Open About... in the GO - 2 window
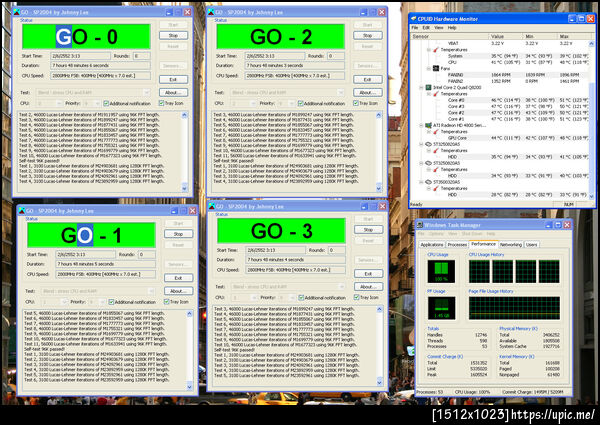This screenshot has width=600, height=425. pos(367,93)
